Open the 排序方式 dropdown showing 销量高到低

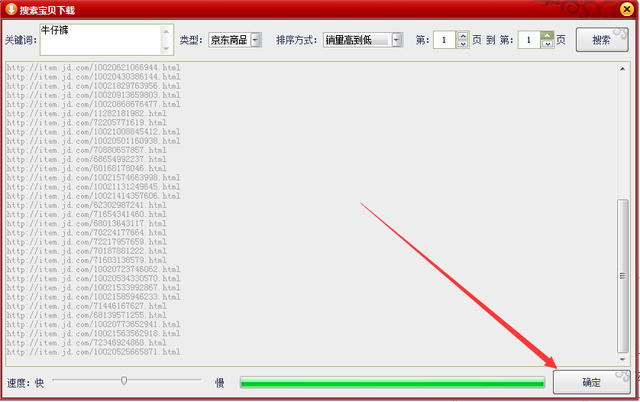click(x=363, y=40)
